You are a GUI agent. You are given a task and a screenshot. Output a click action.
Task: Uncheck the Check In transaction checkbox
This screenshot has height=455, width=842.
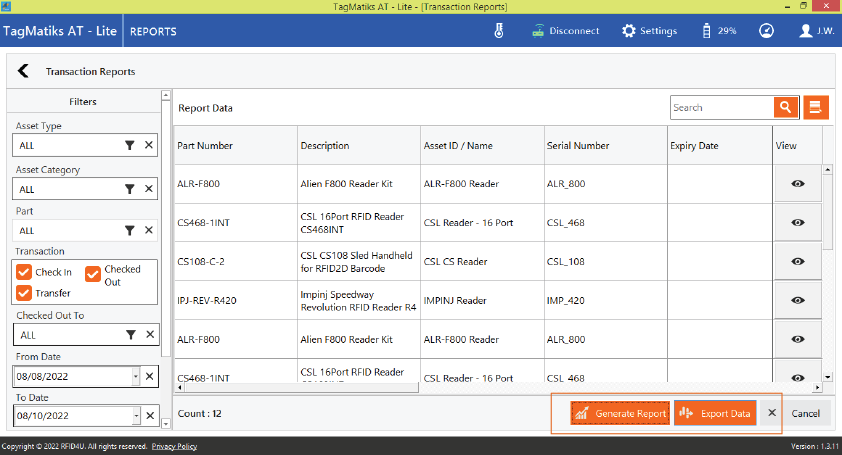24,272
